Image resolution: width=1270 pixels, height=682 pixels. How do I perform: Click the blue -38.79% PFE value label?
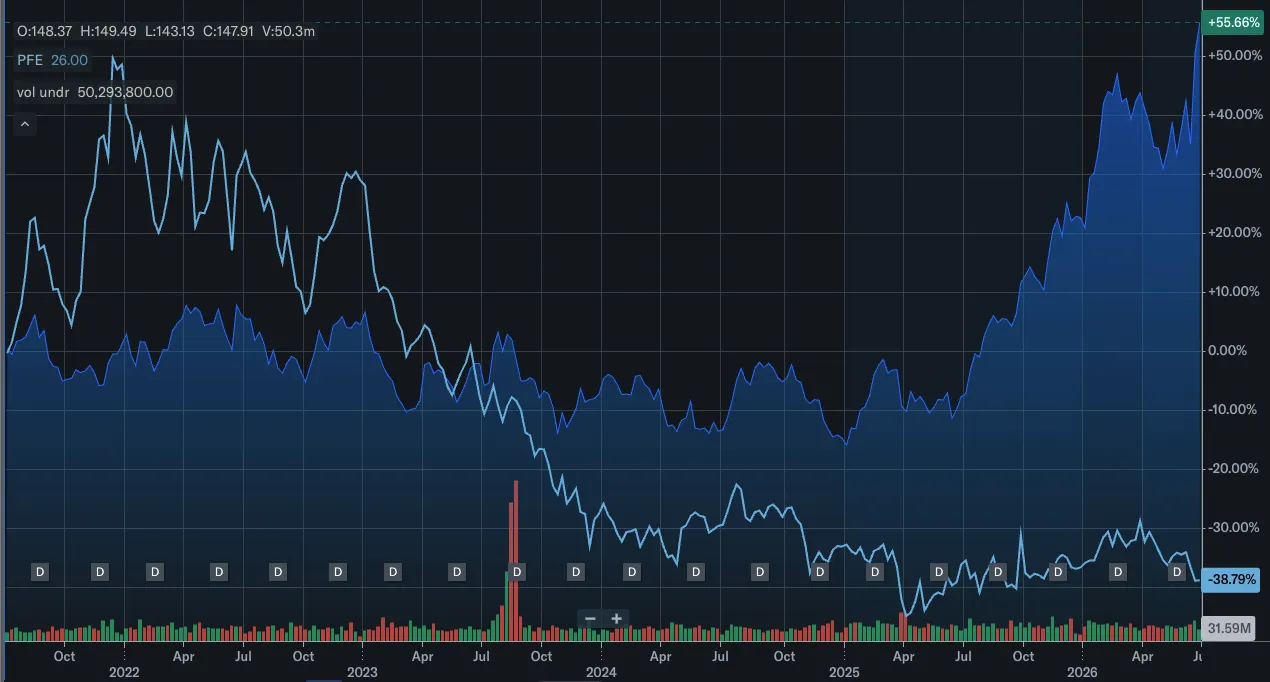pos(1232,579)
